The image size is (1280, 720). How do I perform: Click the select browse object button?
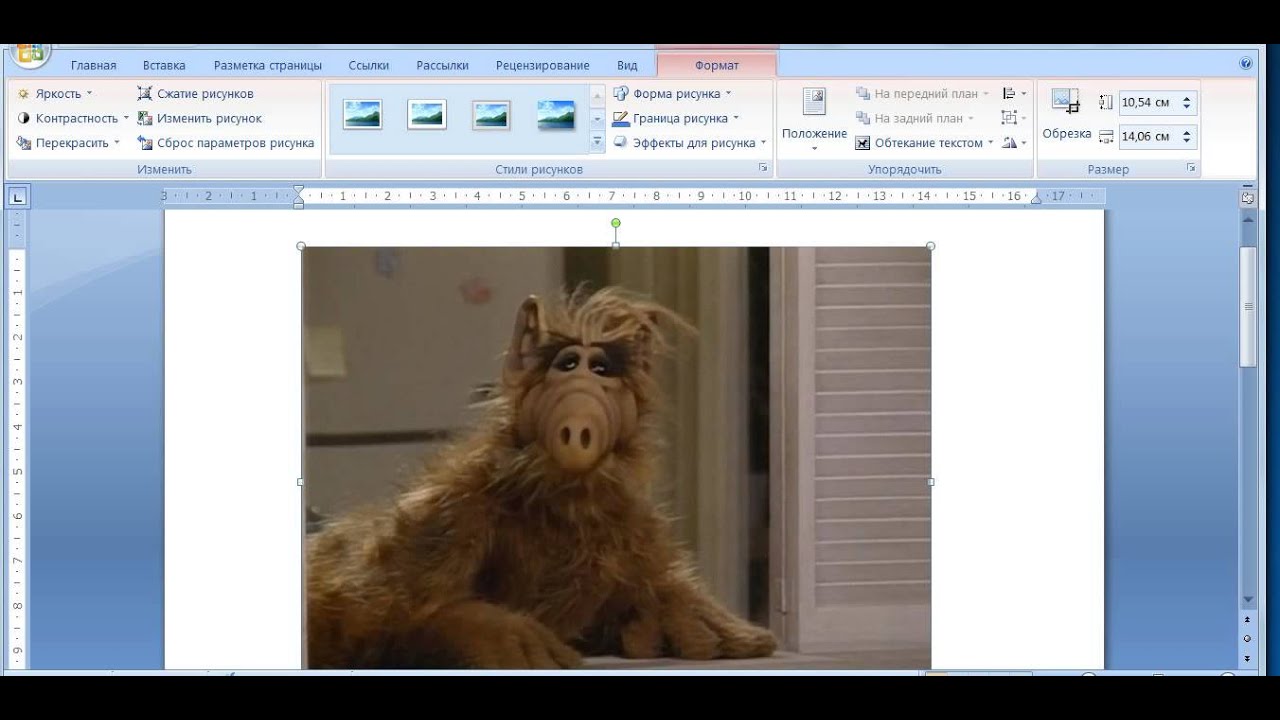tap(1247, 638)
